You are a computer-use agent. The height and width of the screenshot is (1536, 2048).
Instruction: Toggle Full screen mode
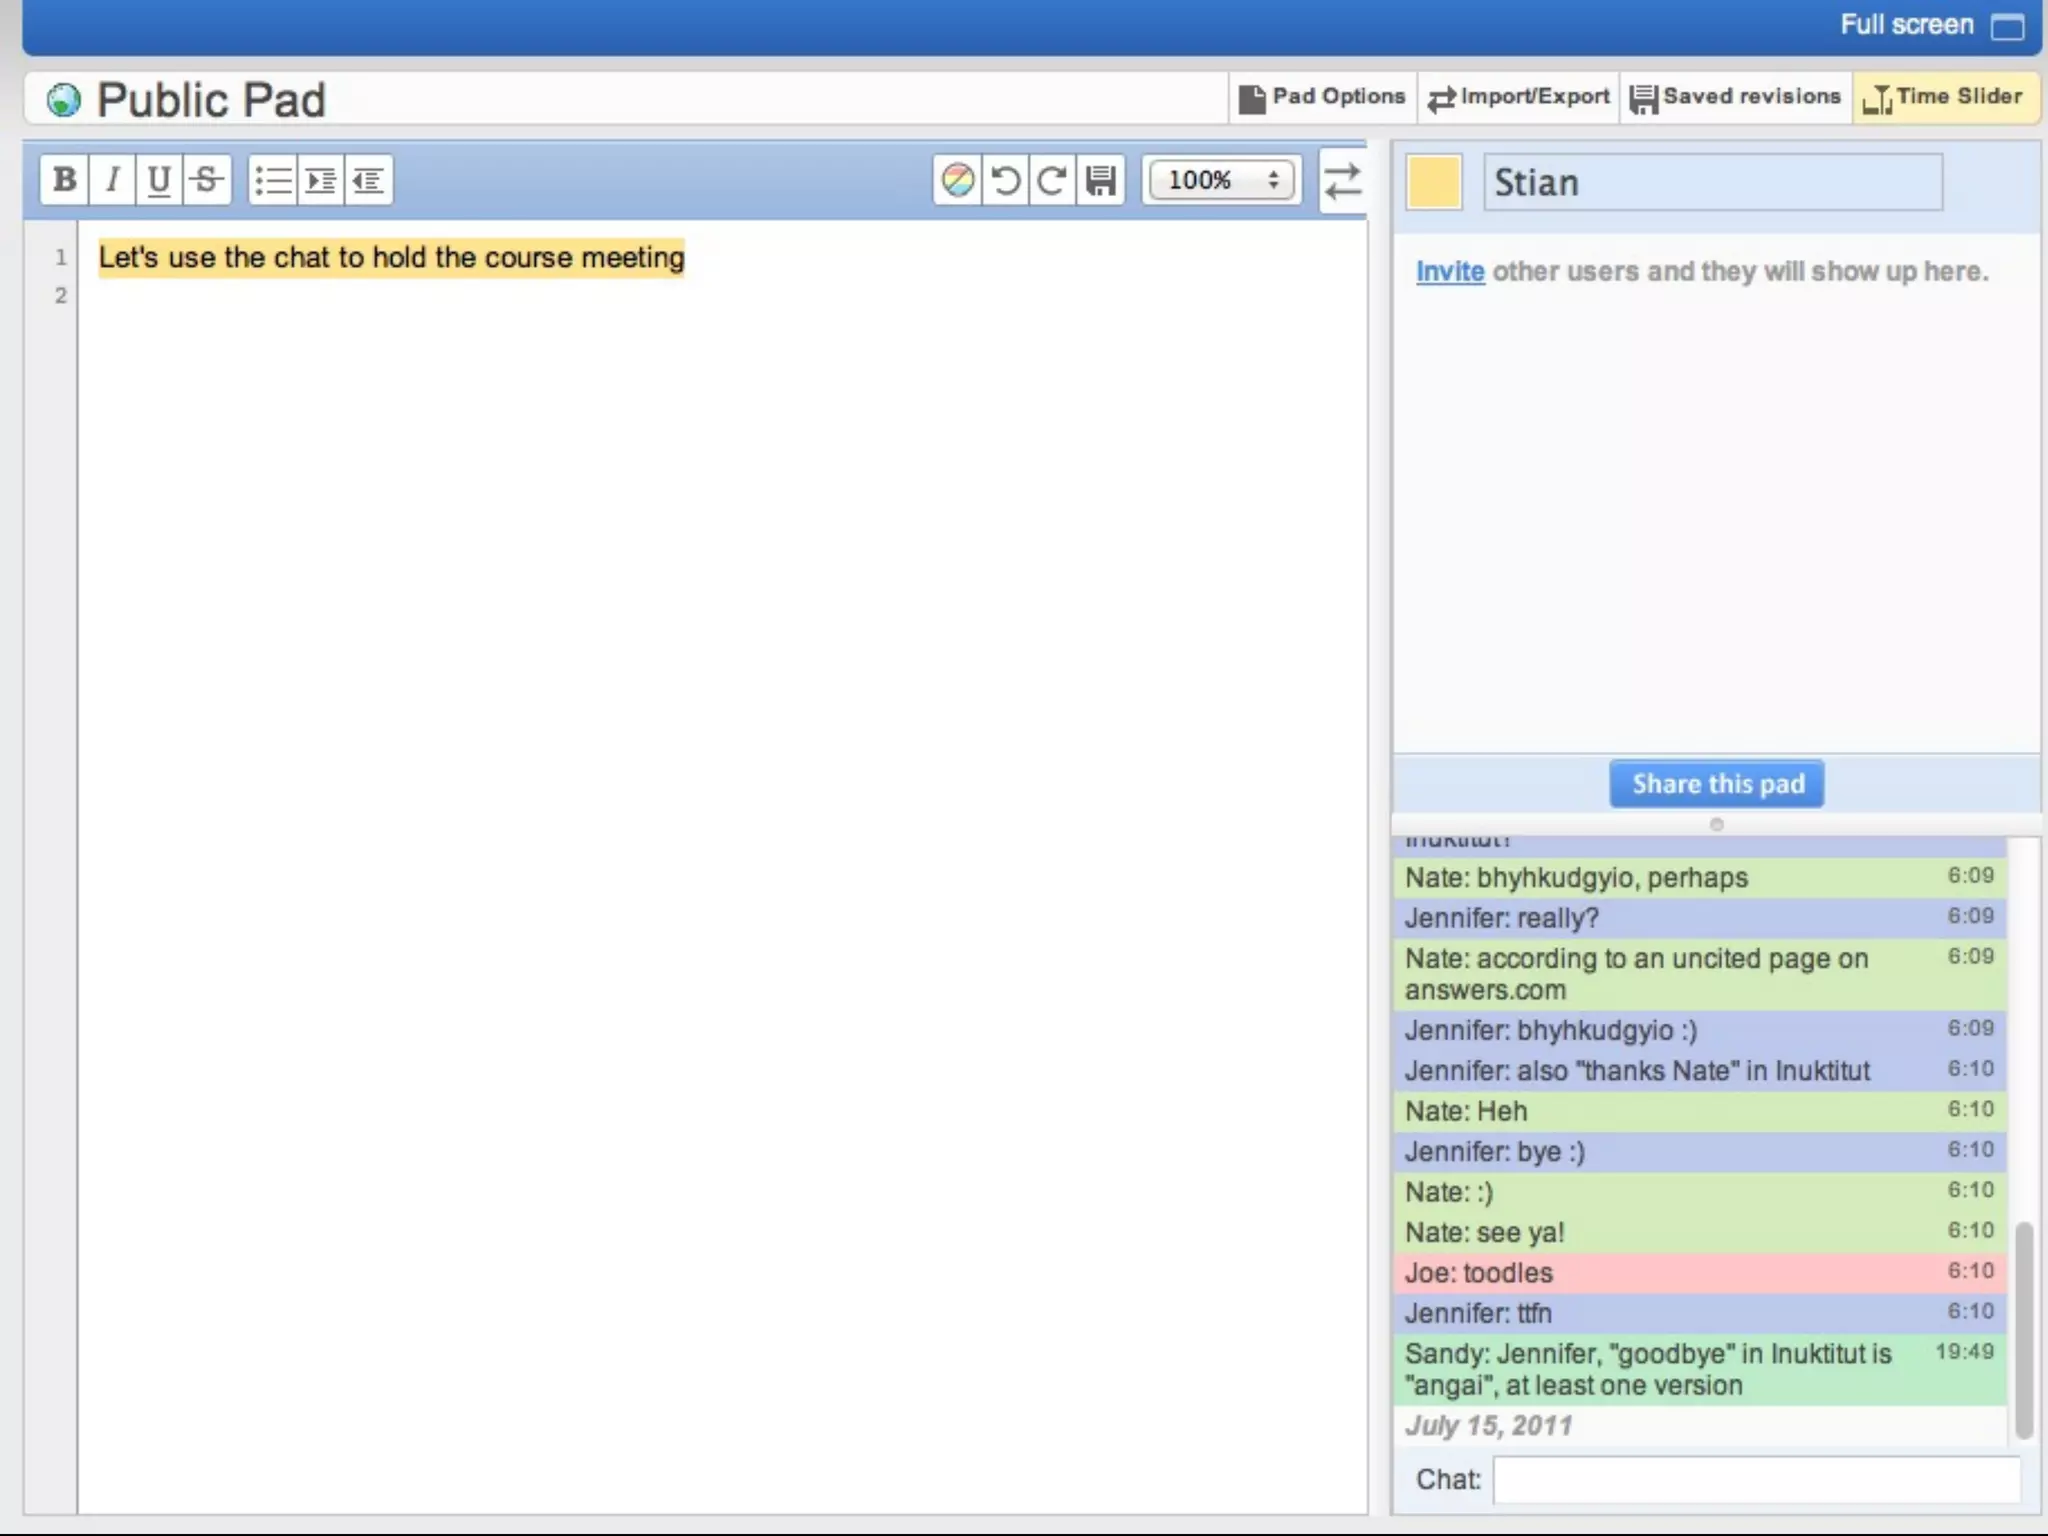[1930, 25]
